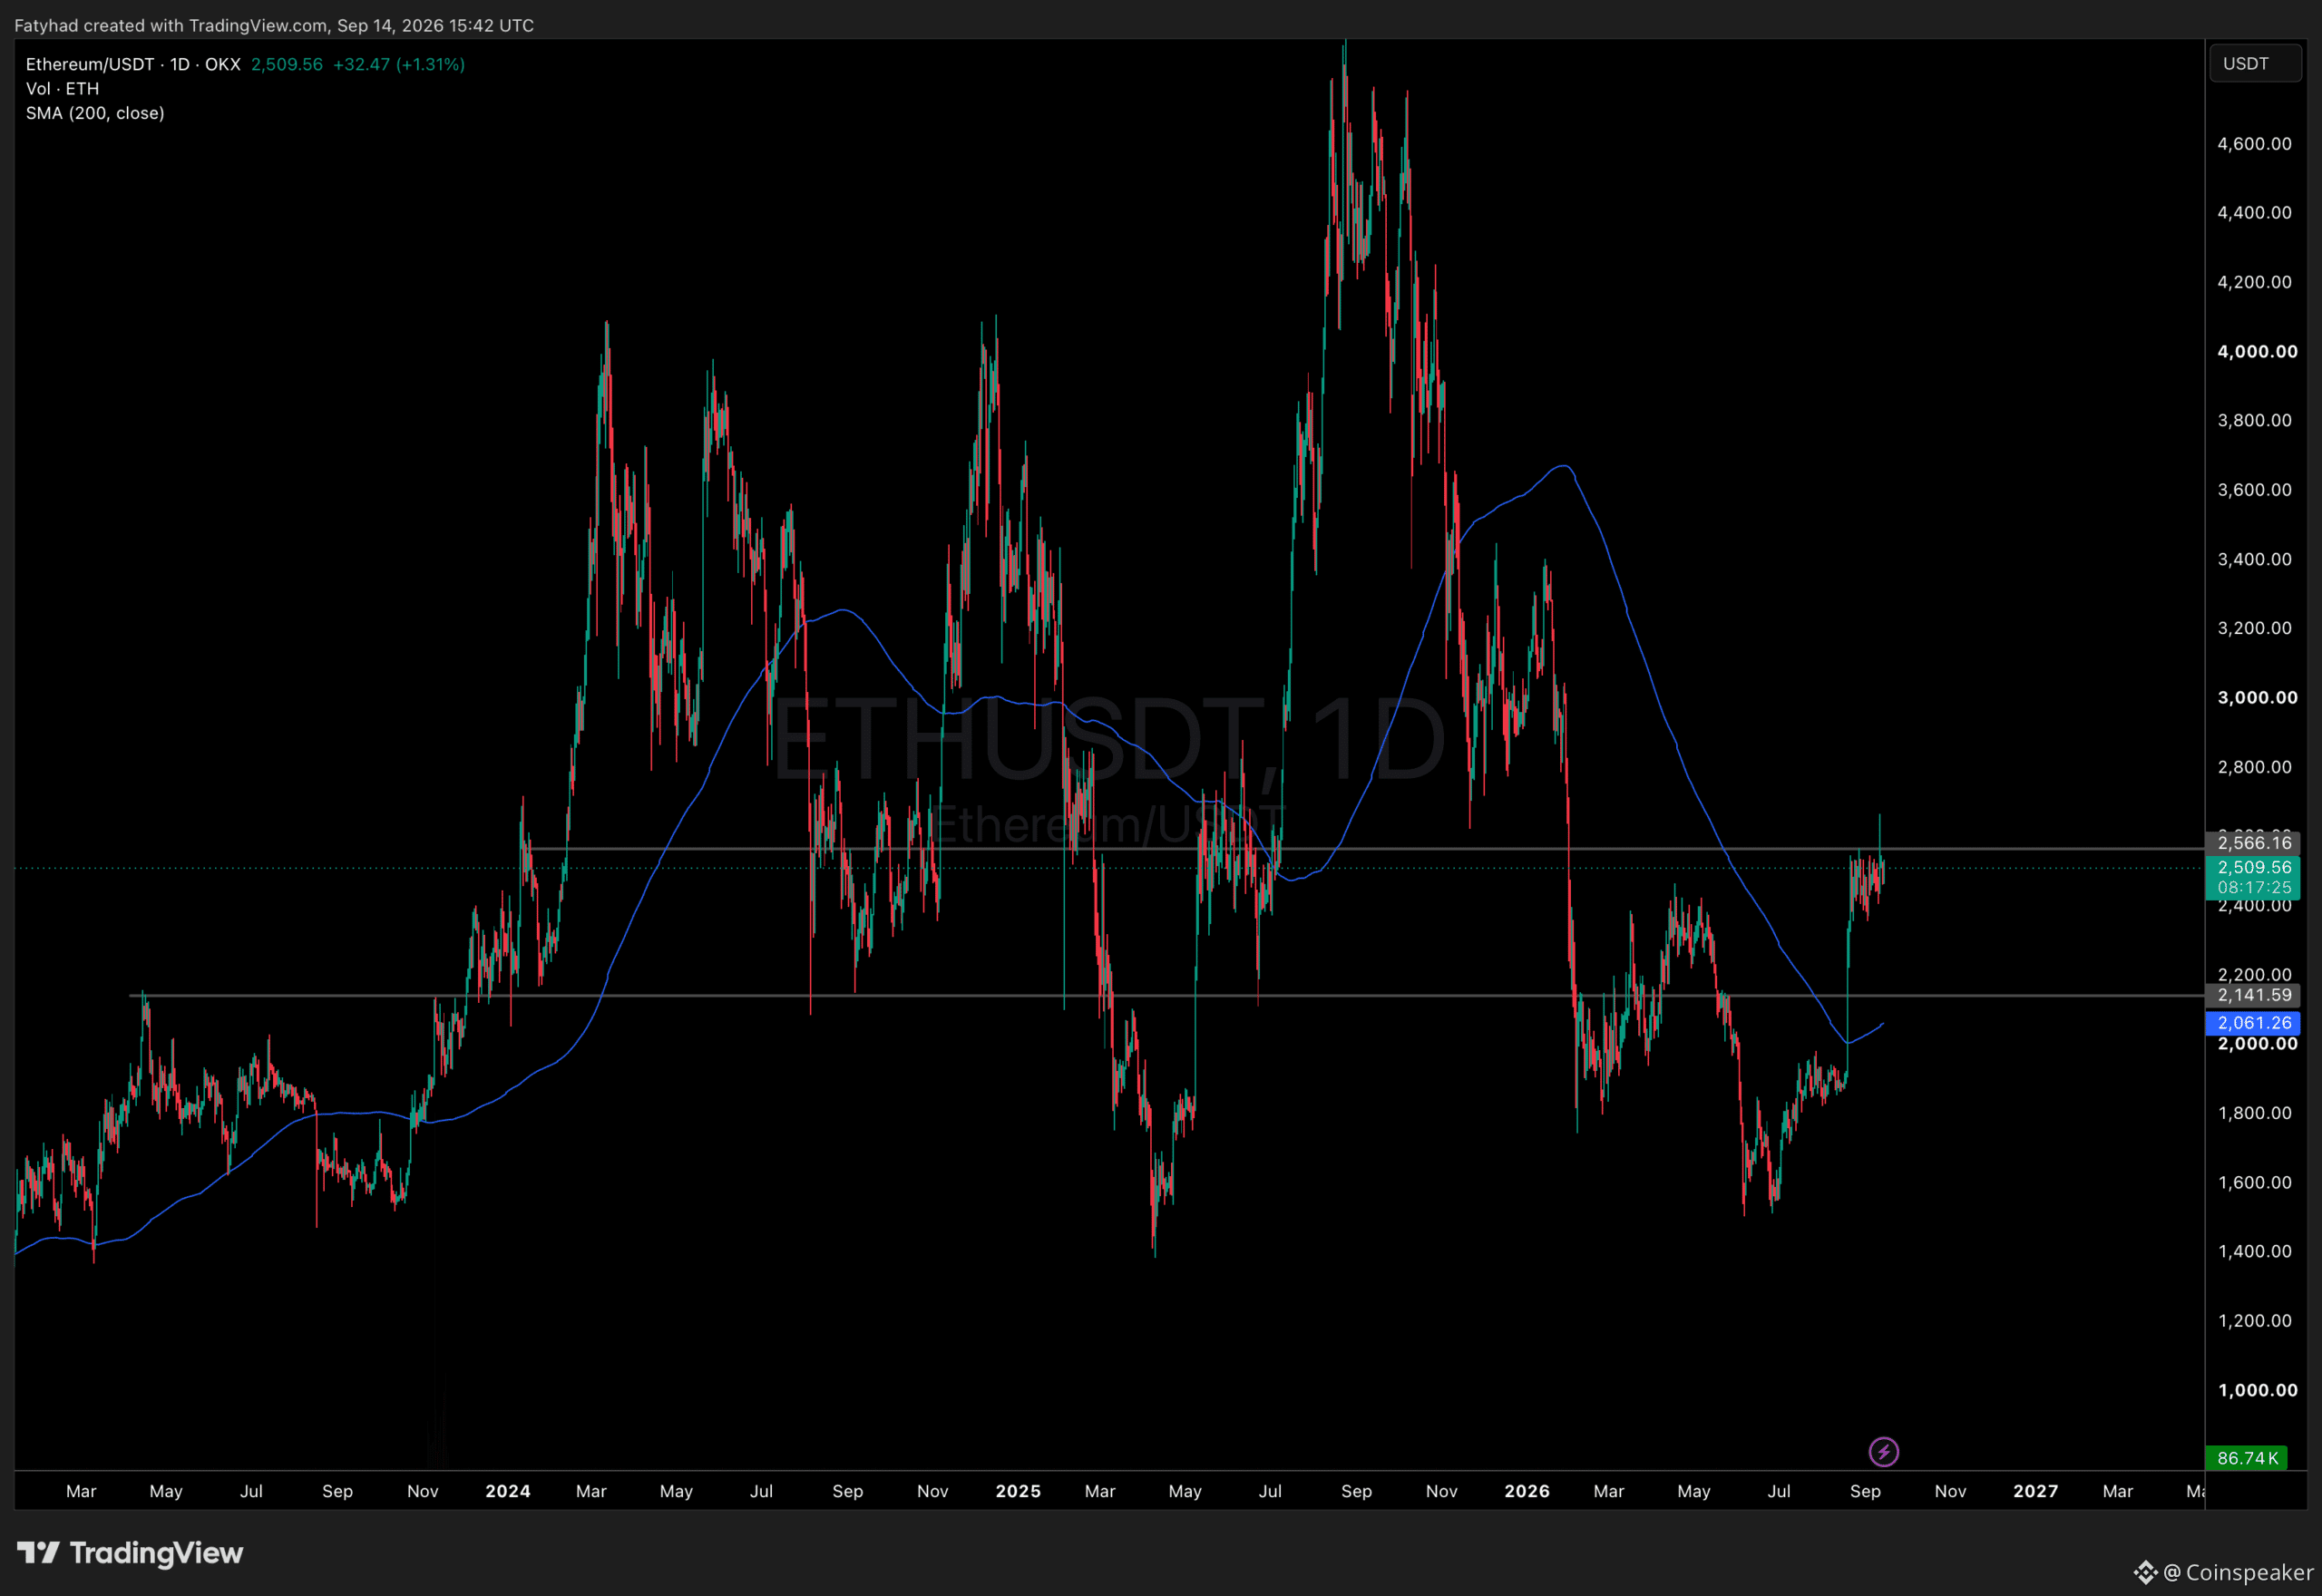Click the 2027 label on the time axis
Screen dimensions: 2322x1596
pos(2035,1491)
